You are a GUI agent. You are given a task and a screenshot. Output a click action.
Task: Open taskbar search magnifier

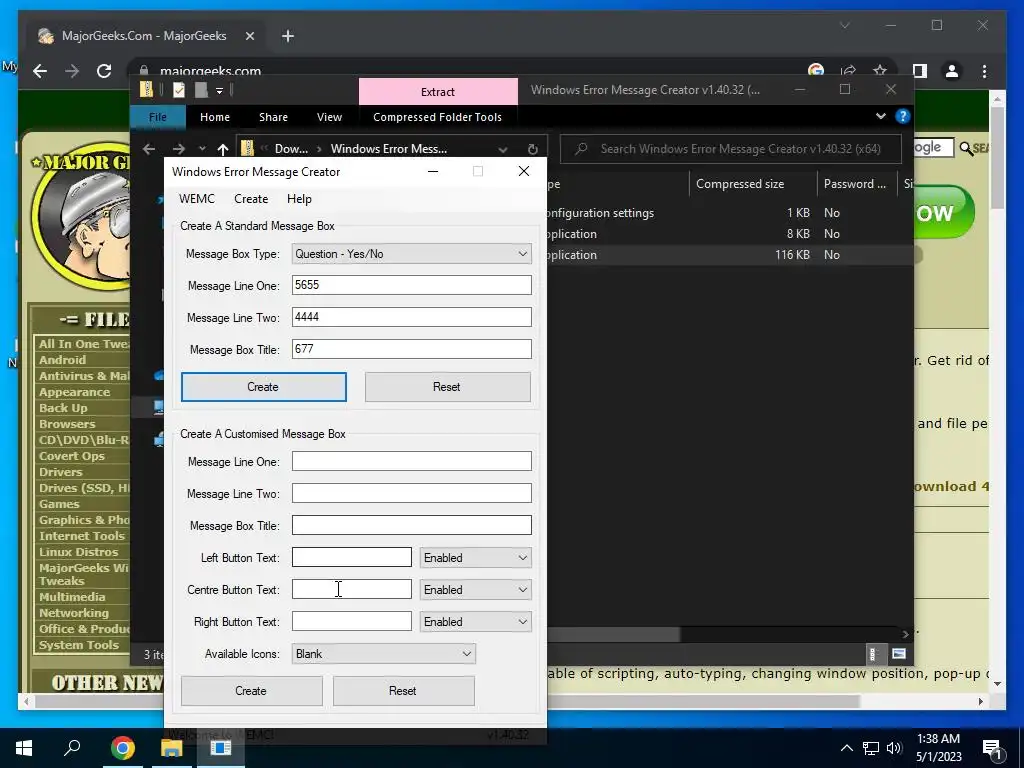point(72,748)
